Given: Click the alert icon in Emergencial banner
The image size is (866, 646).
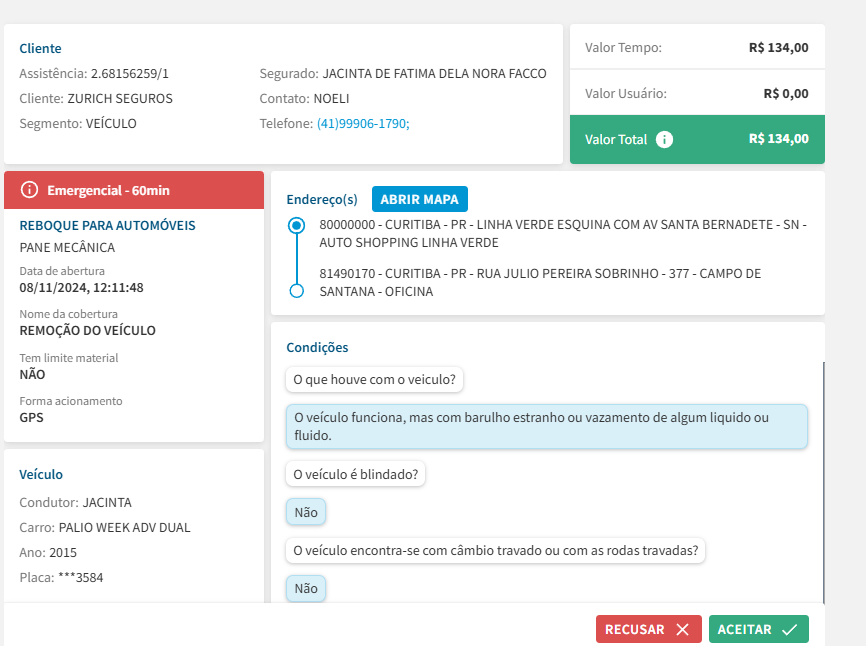Looking at the screenshot, I should point(29,190).
